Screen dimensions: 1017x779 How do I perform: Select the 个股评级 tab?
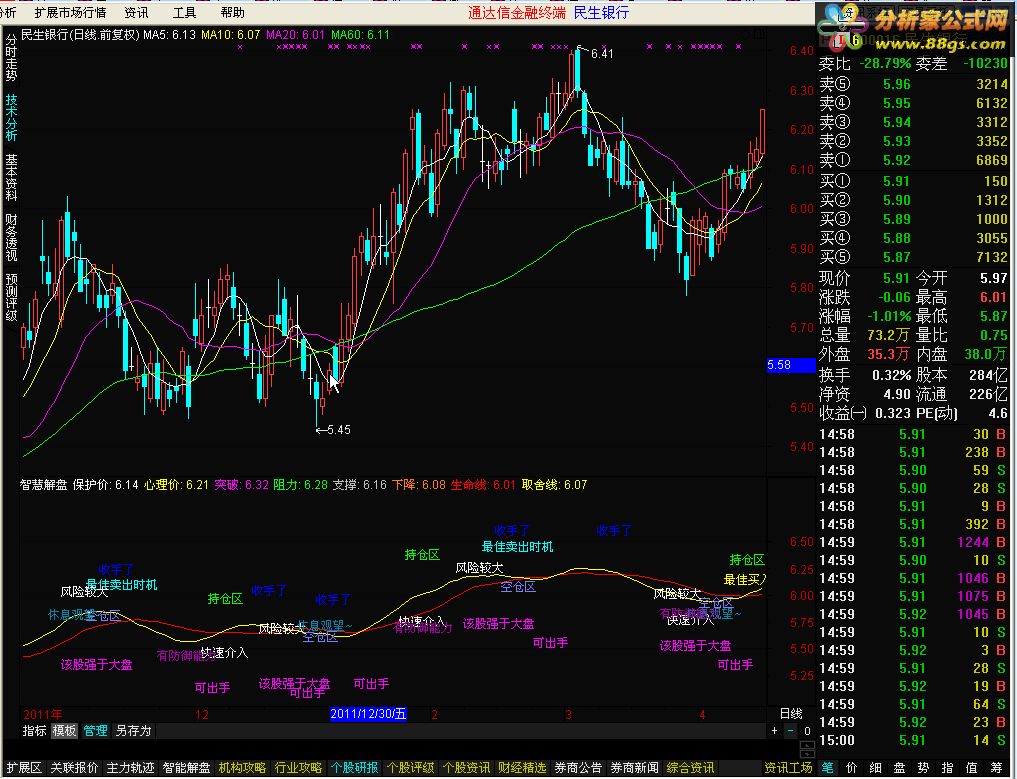(x=410, y=768)
